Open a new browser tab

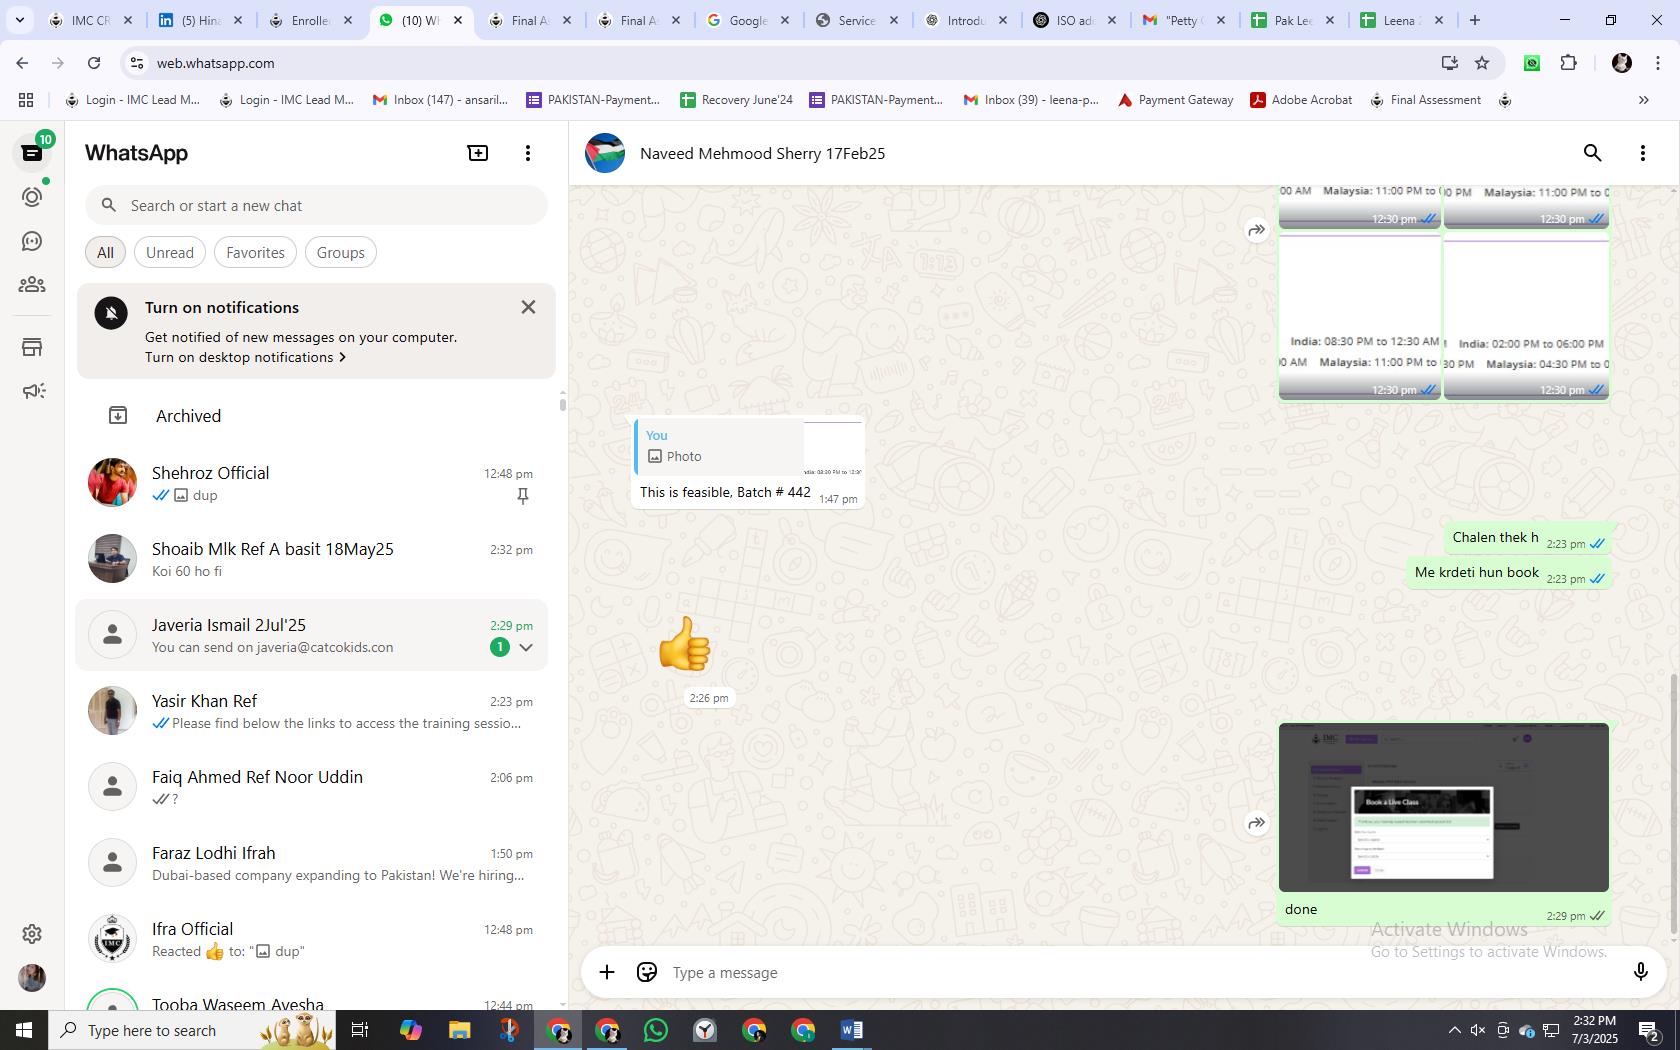pyautogui.click(x=1474, y=20)
